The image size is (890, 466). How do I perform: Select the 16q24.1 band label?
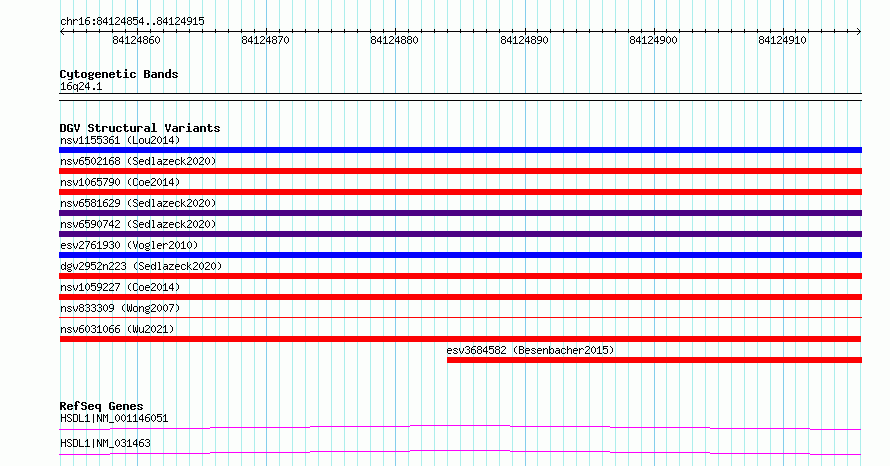pyautogui.click(x=81, y=86)
